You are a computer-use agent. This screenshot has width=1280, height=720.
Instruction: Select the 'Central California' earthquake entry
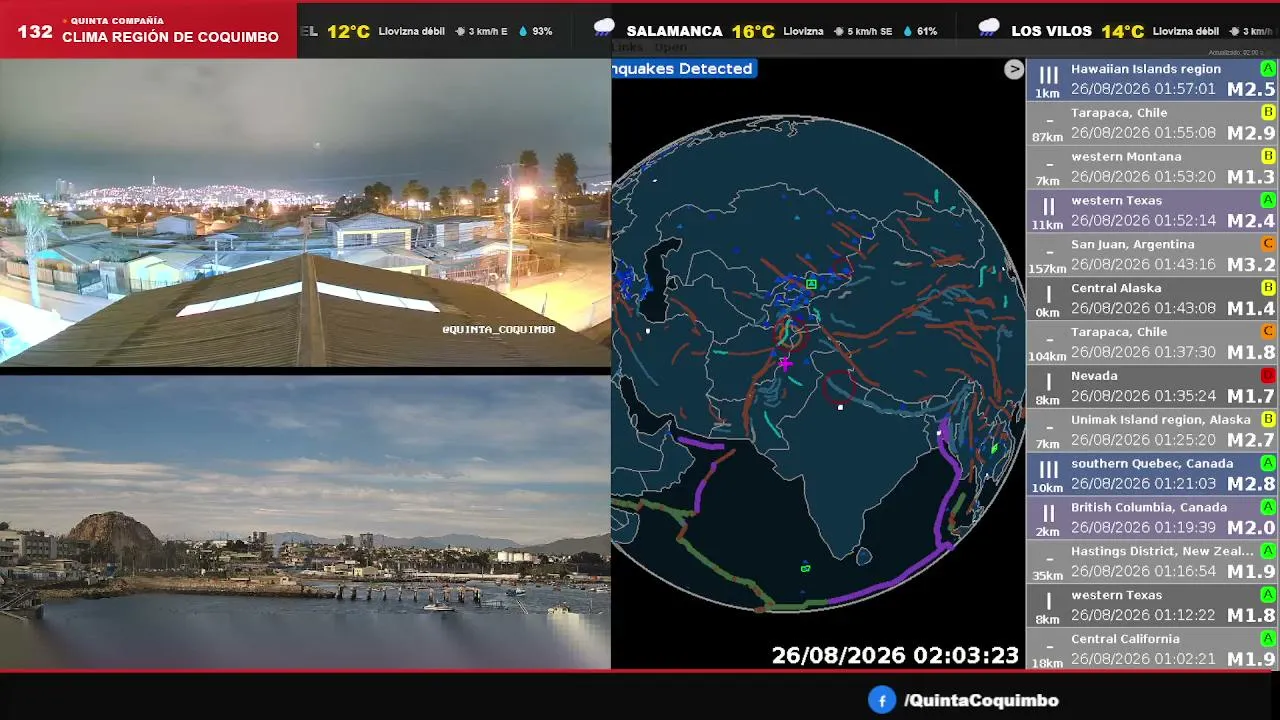pyautogui.click(x=1153, y=649)
